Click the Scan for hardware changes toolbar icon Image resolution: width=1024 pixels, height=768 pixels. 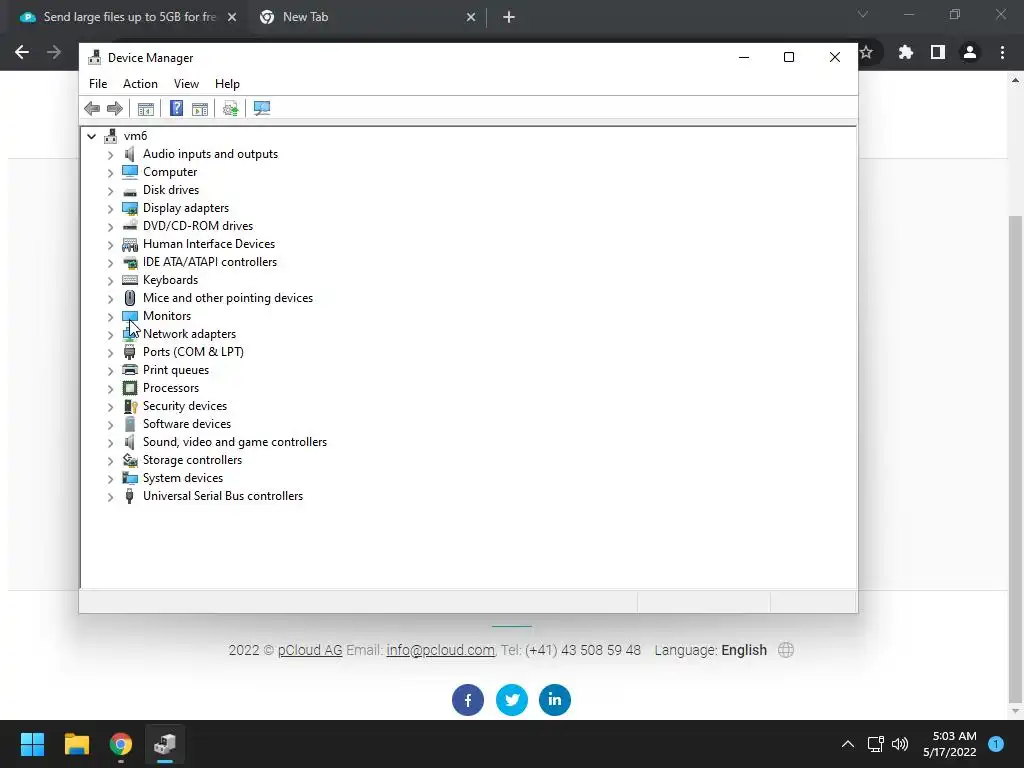coord(262,108)
